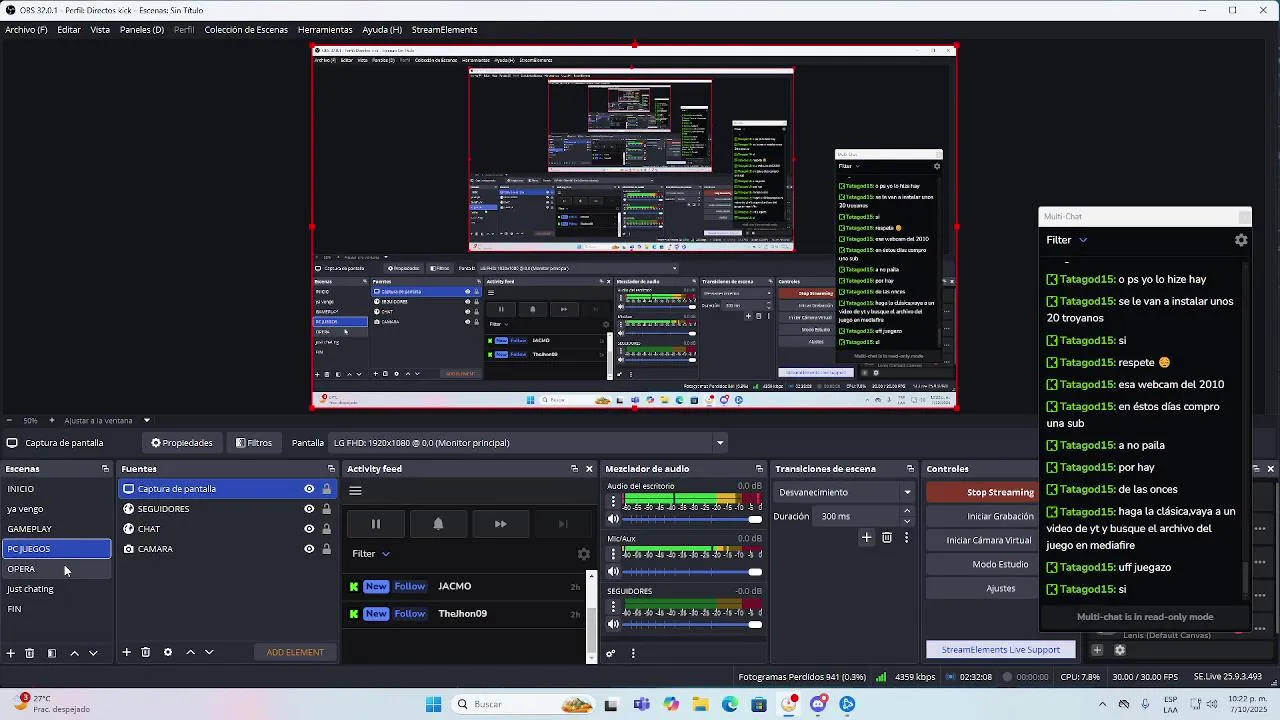The width and height of the screenshot is (1280, 720).
Task: Add a scene transition with plus
Action: coord(867,538)
